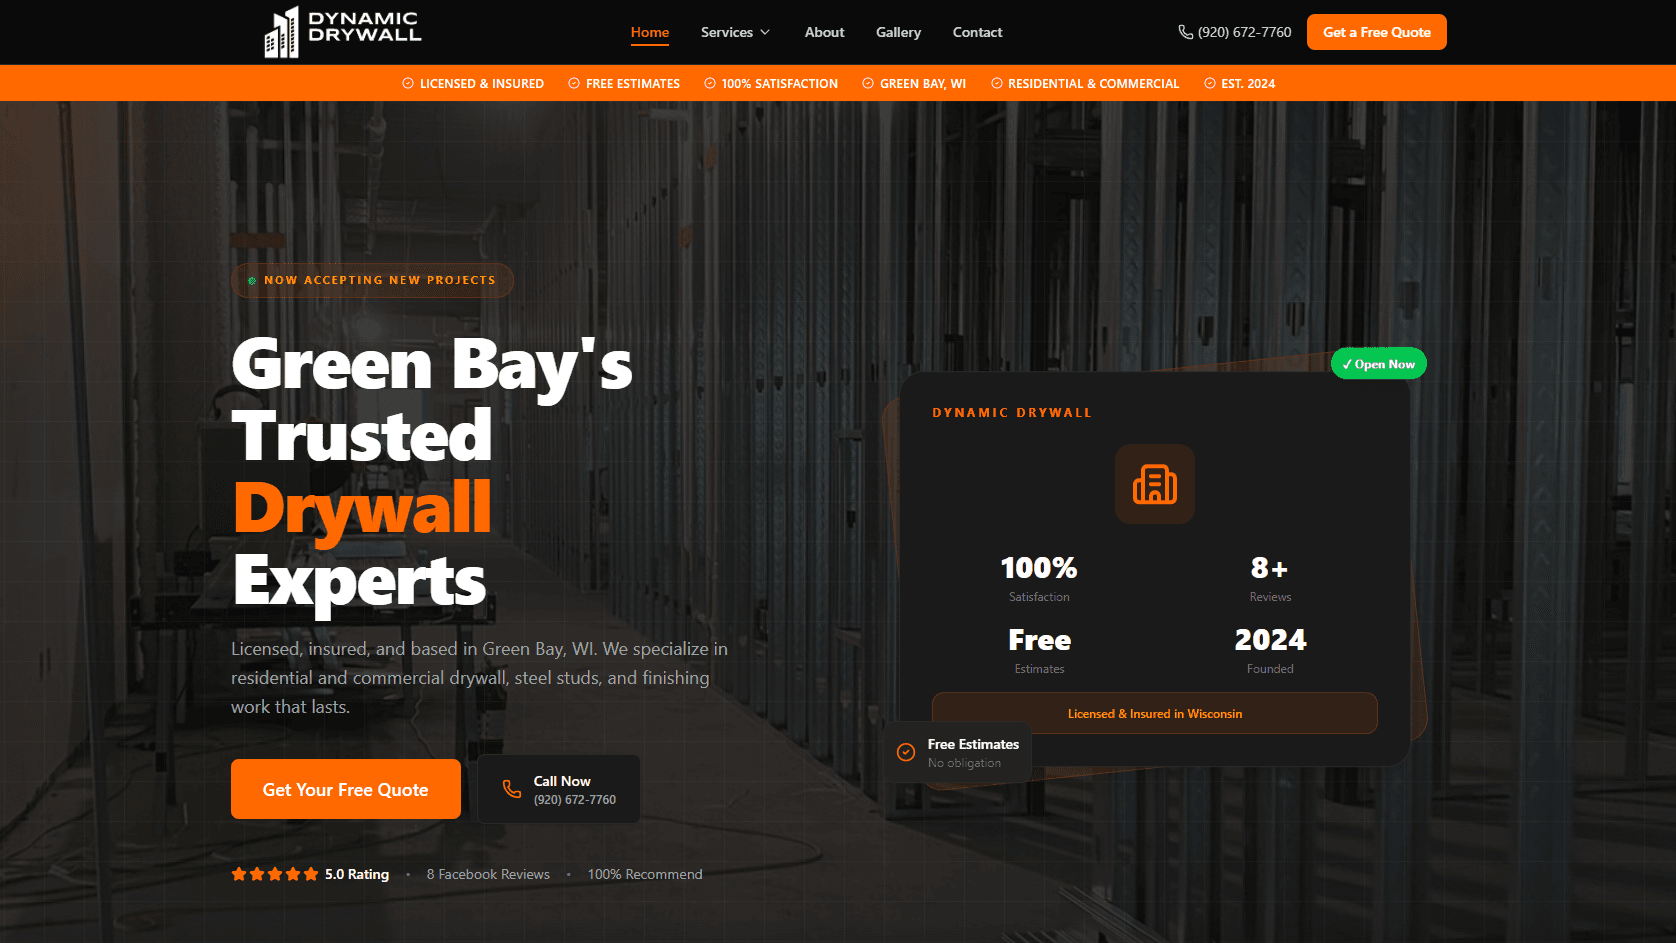1676x943 pixels.
Task: Open the About page
Action: pyautogui.click(x=824, y=32)
